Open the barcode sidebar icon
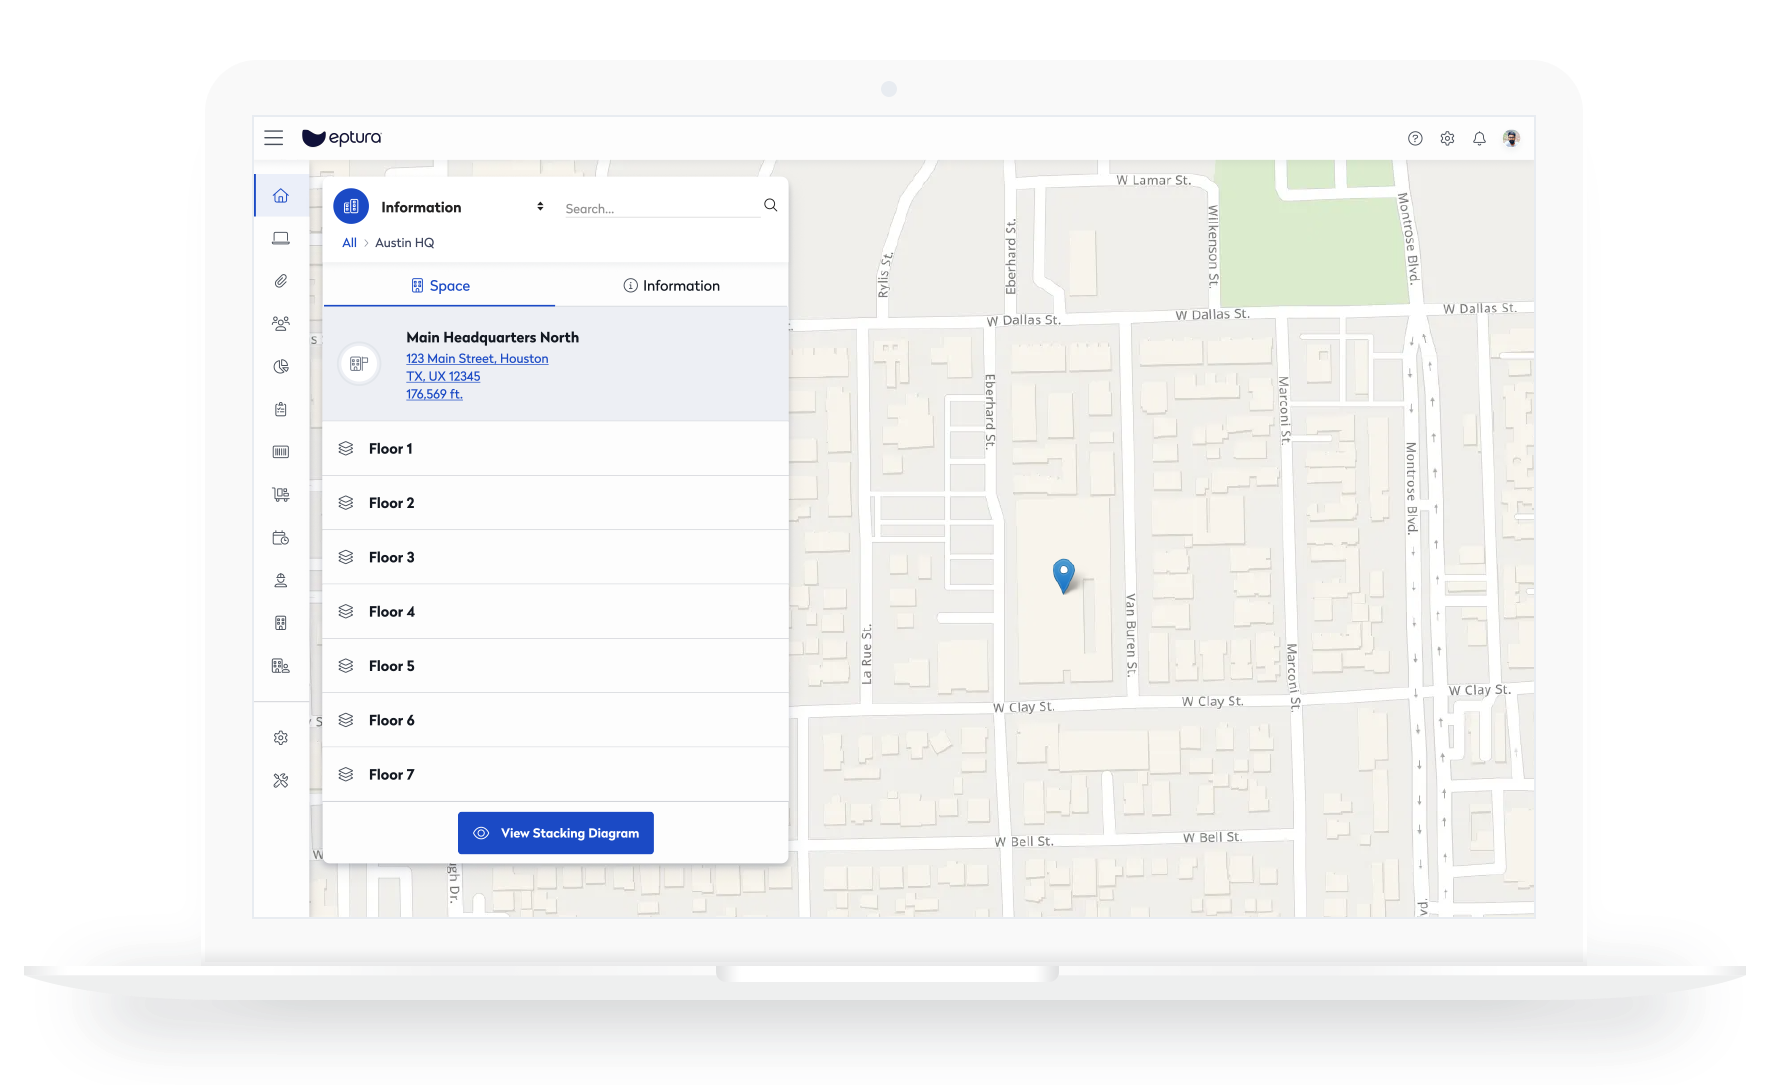 [x=281, y=452]
